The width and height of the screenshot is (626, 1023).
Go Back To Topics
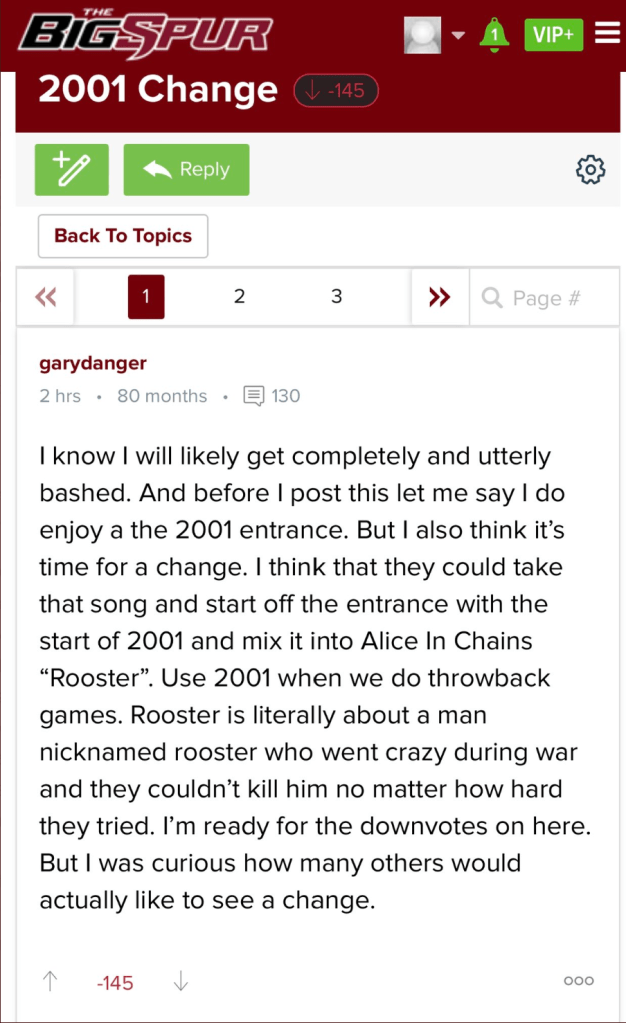click(x=123, y=236)
